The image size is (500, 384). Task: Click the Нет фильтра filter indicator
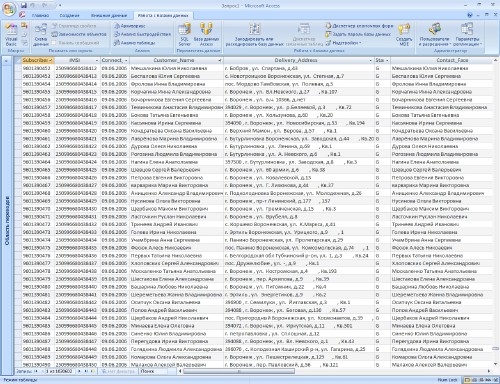[x=118, y=371]
